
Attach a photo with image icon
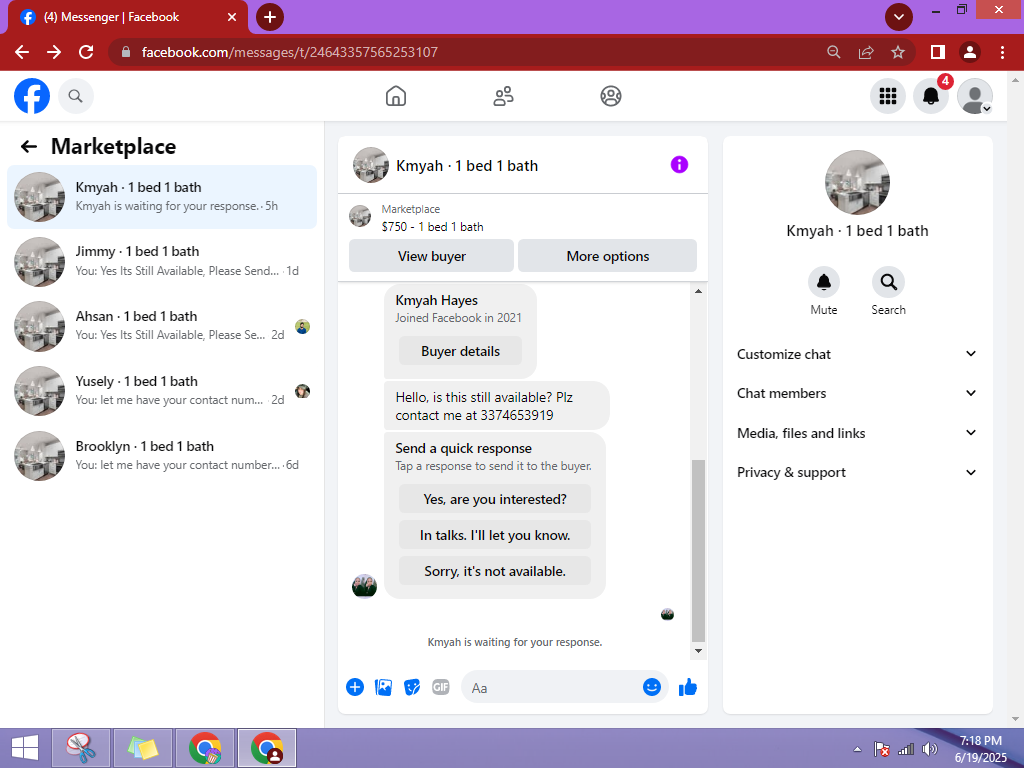point(383,687)
